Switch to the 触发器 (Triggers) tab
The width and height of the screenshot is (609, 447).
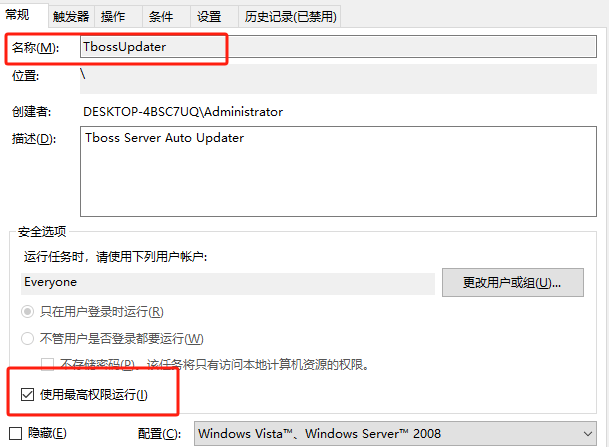[x=71, y=17]
